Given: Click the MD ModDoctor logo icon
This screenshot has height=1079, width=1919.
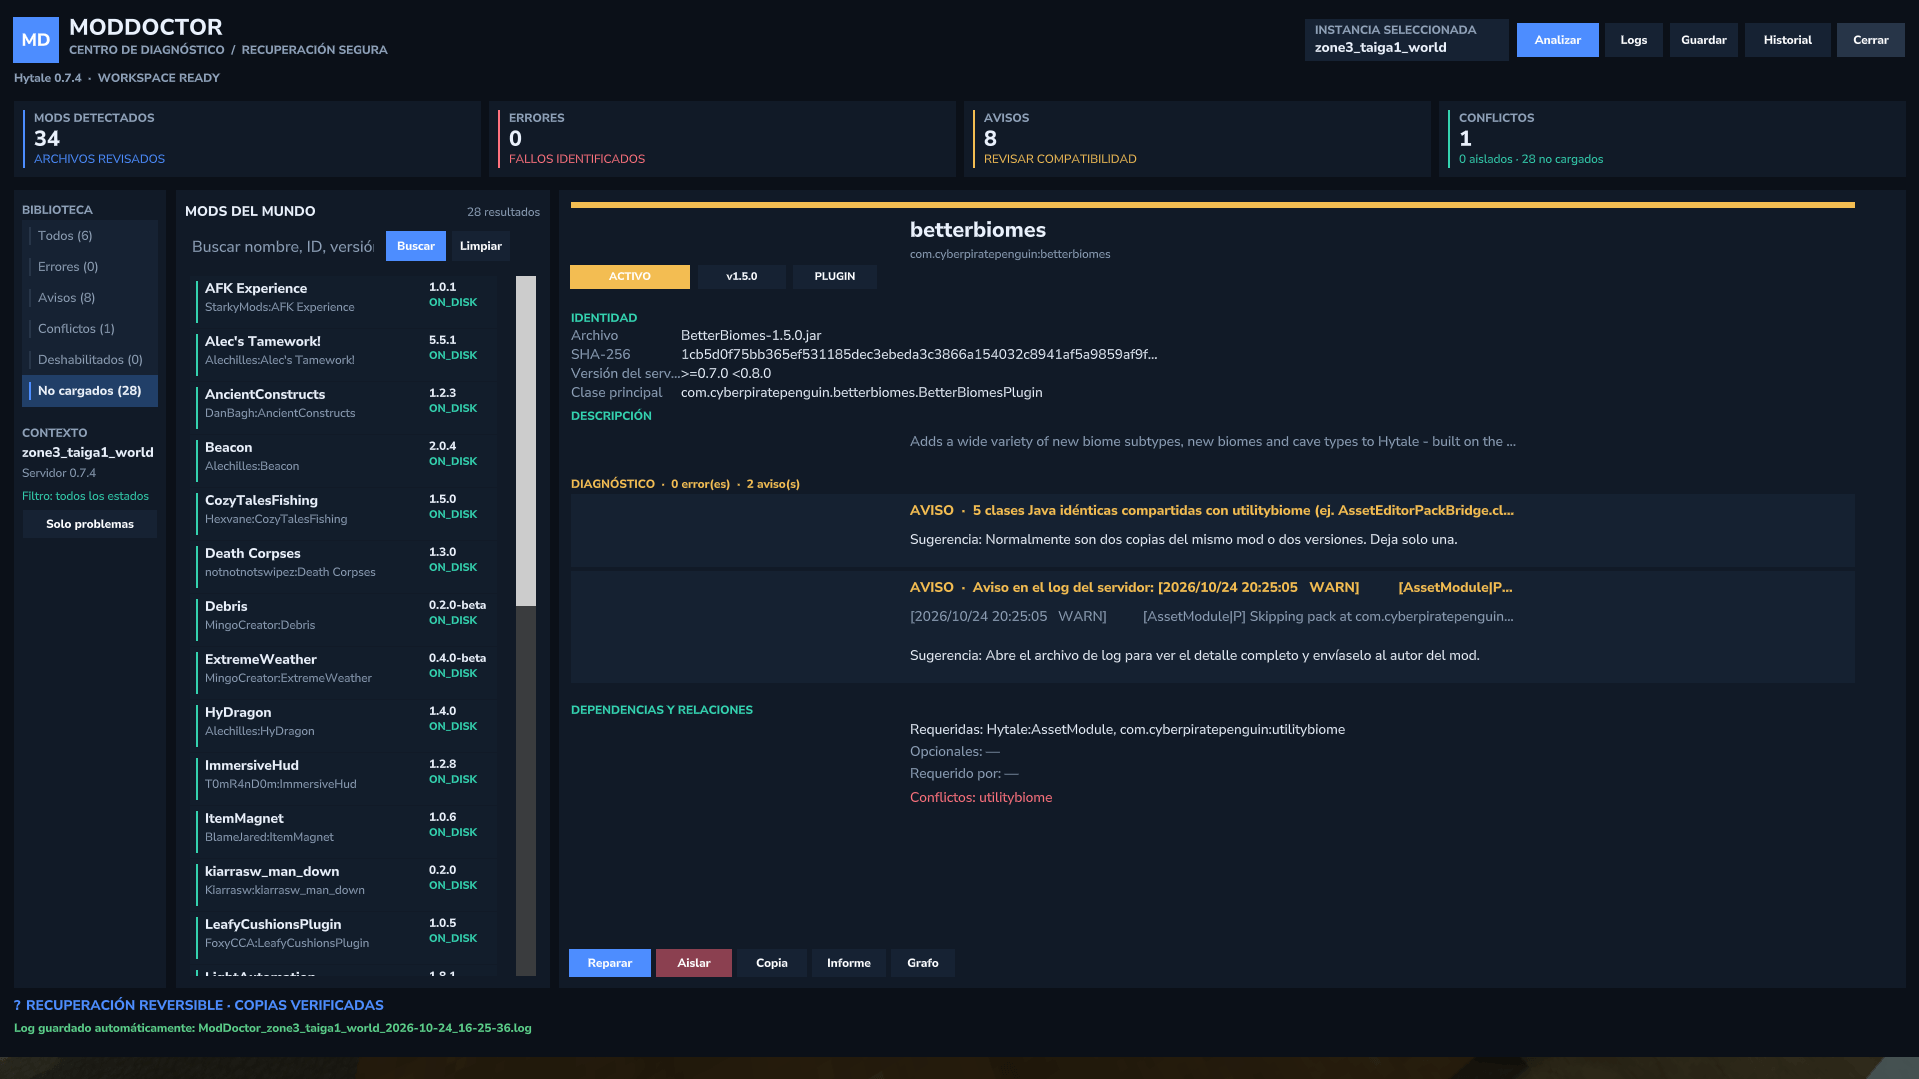Looking at the screenshot, I should [36, 40].
